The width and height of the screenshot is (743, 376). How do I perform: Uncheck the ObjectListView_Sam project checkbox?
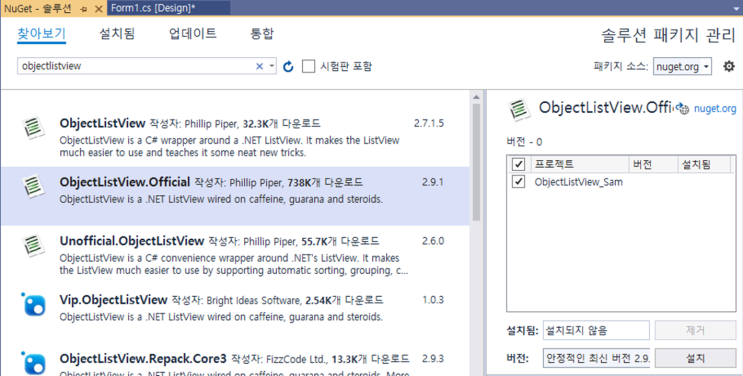pos(518,182)
